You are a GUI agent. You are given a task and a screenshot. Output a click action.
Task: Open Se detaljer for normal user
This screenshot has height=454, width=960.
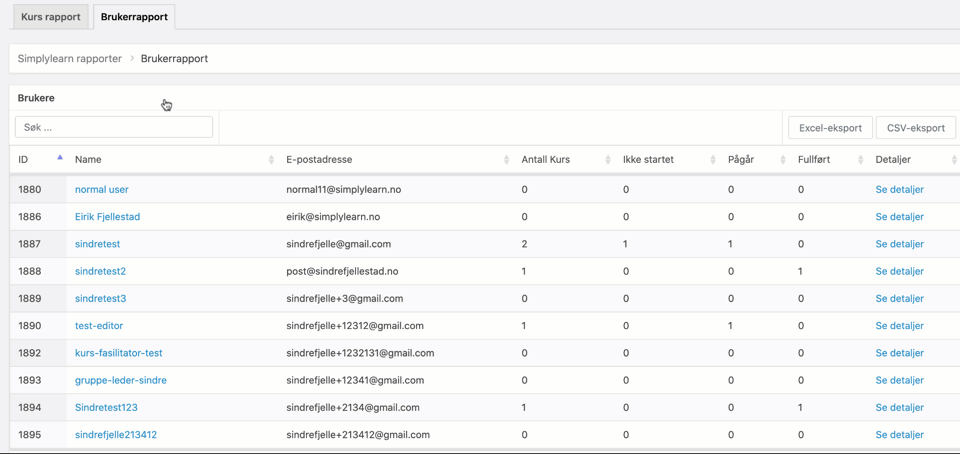[x=899, y=189]
